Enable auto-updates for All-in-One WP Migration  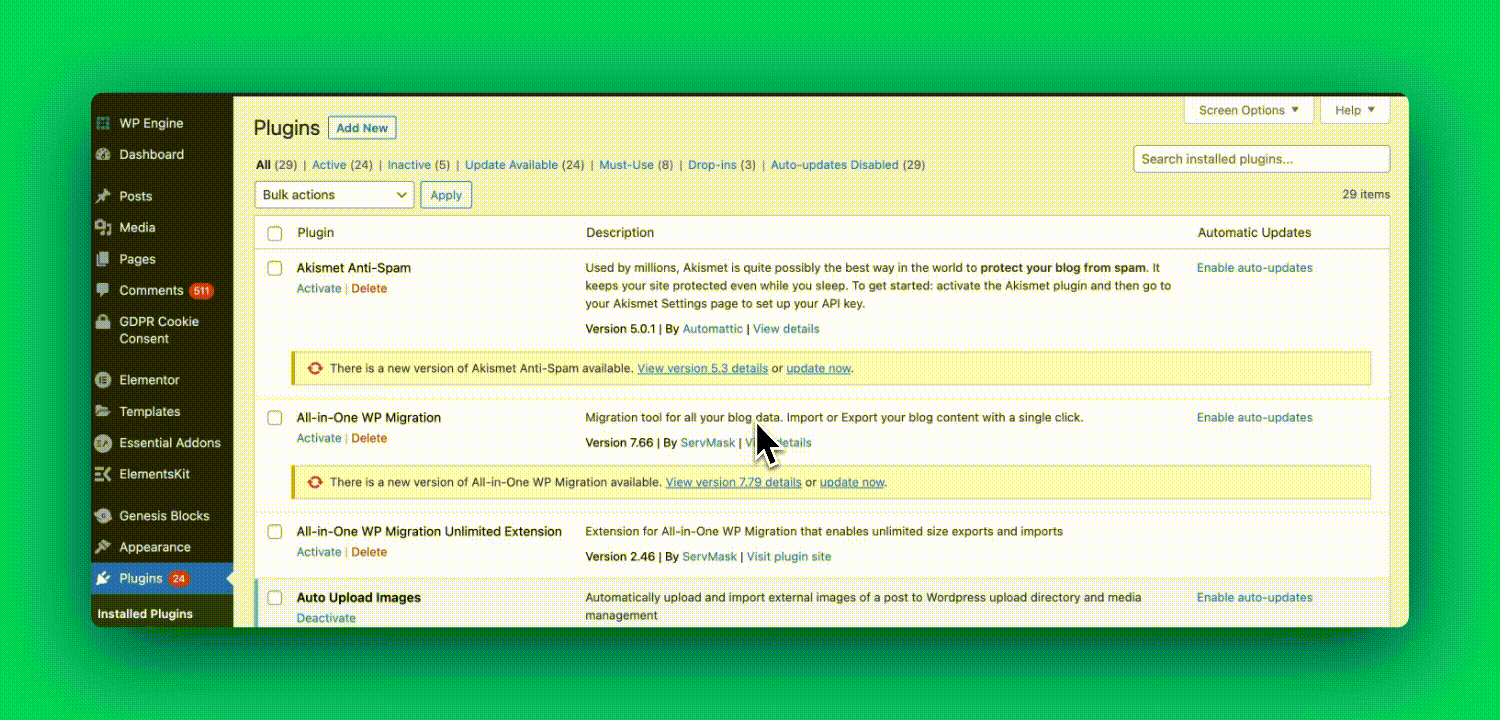pyautogui.click(x=1255, y=418)
